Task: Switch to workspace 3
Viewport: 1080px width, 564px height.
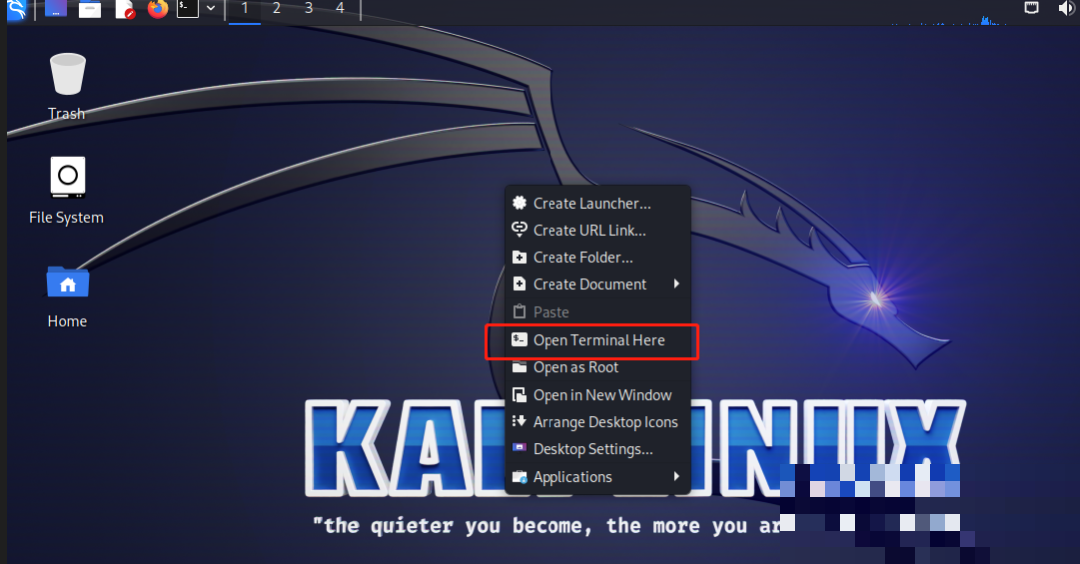Action: [309, 9]
